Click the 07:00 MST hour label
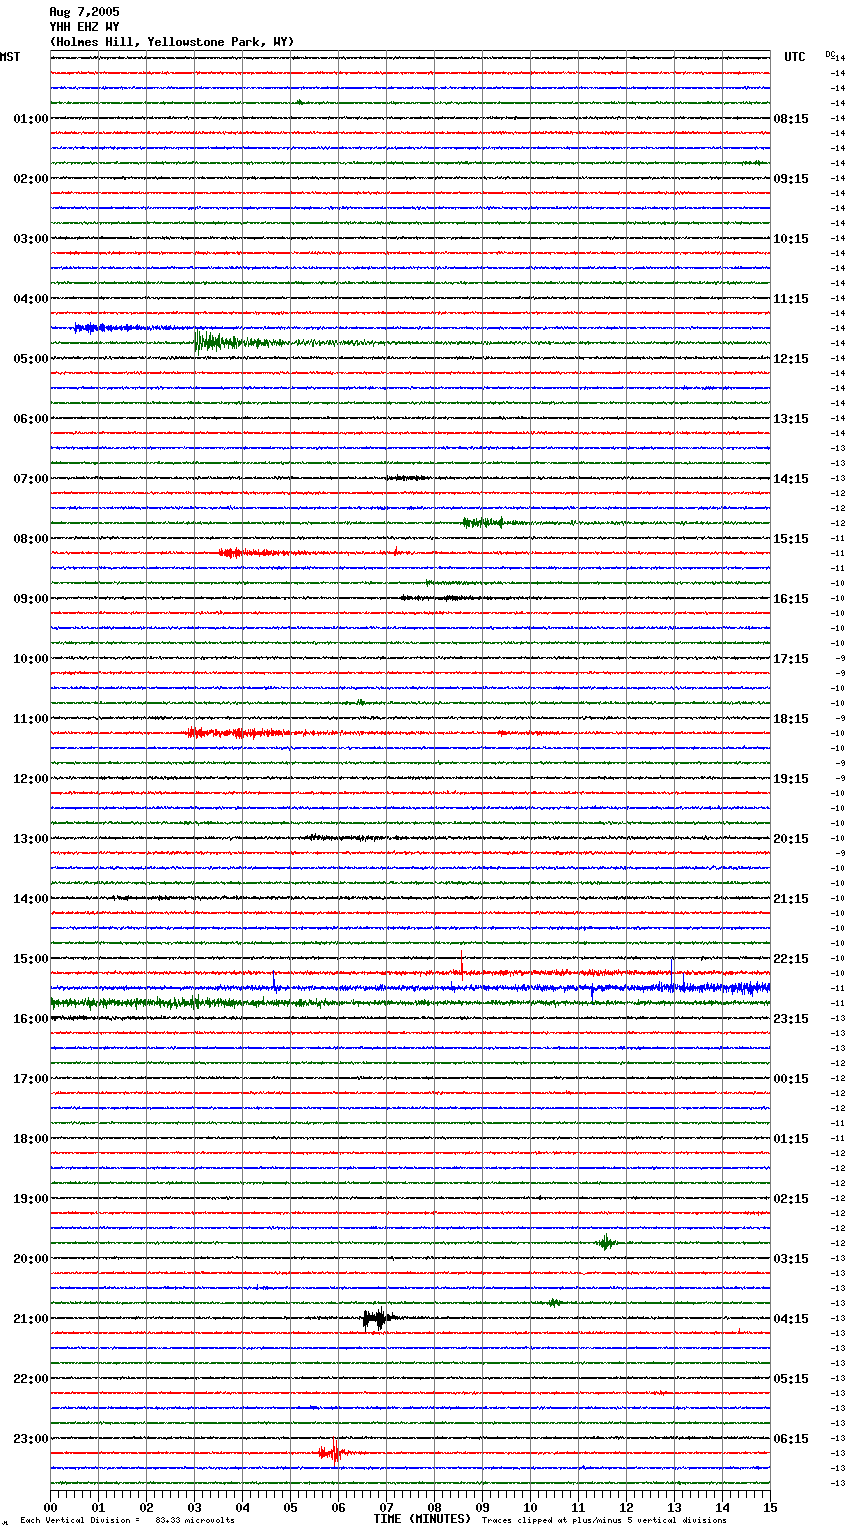The image size is (850, 1534). 31,479
